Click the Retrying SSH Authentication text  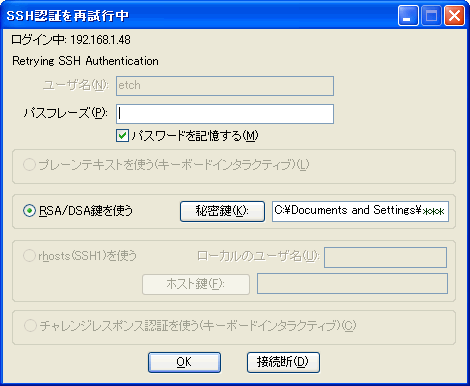point(85,61)
